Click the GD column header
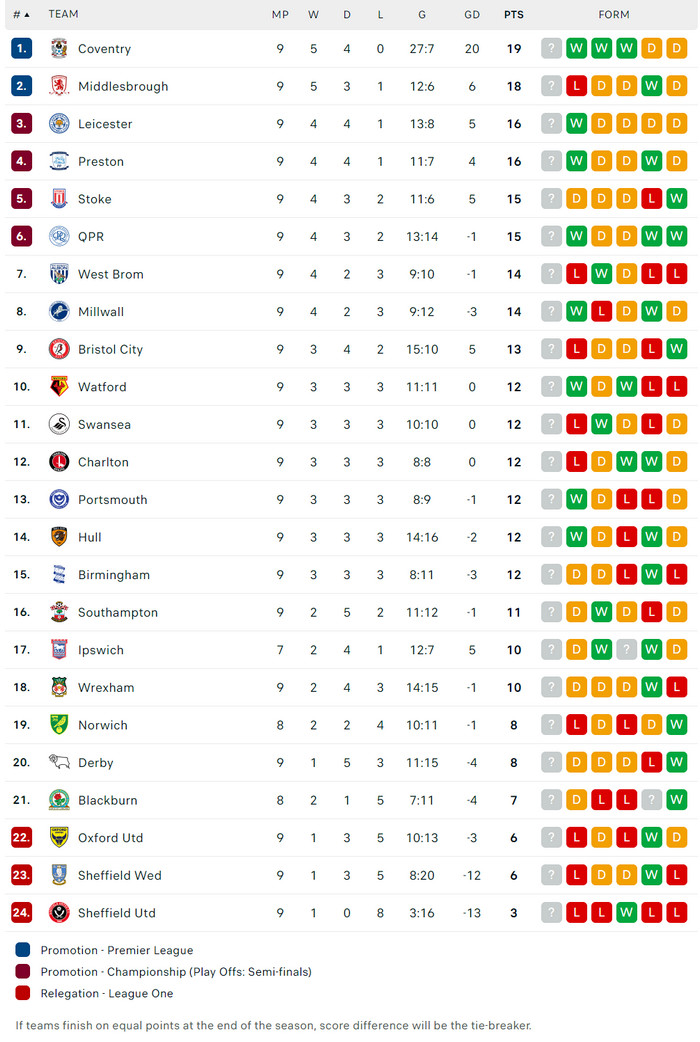 (x=472, y=15)
